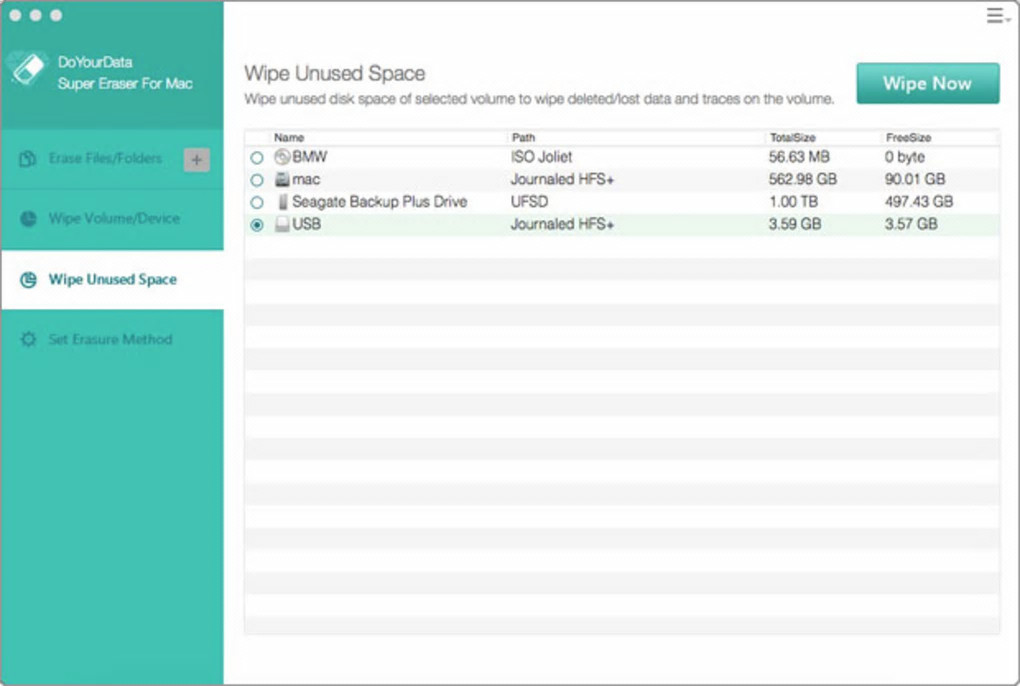
Task: Open the hamburger menu dropdown
Action: click(x=997, y=16)
